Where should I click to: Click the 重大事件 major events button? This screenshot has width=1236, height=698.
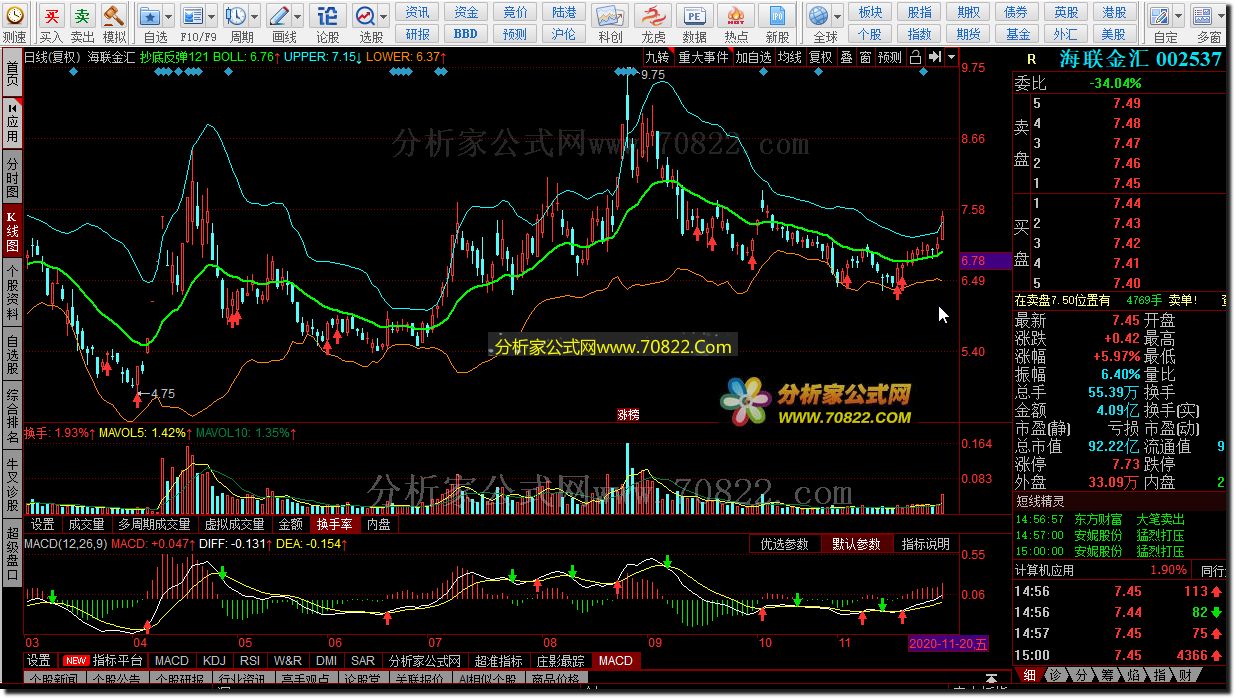pos(703,58)
